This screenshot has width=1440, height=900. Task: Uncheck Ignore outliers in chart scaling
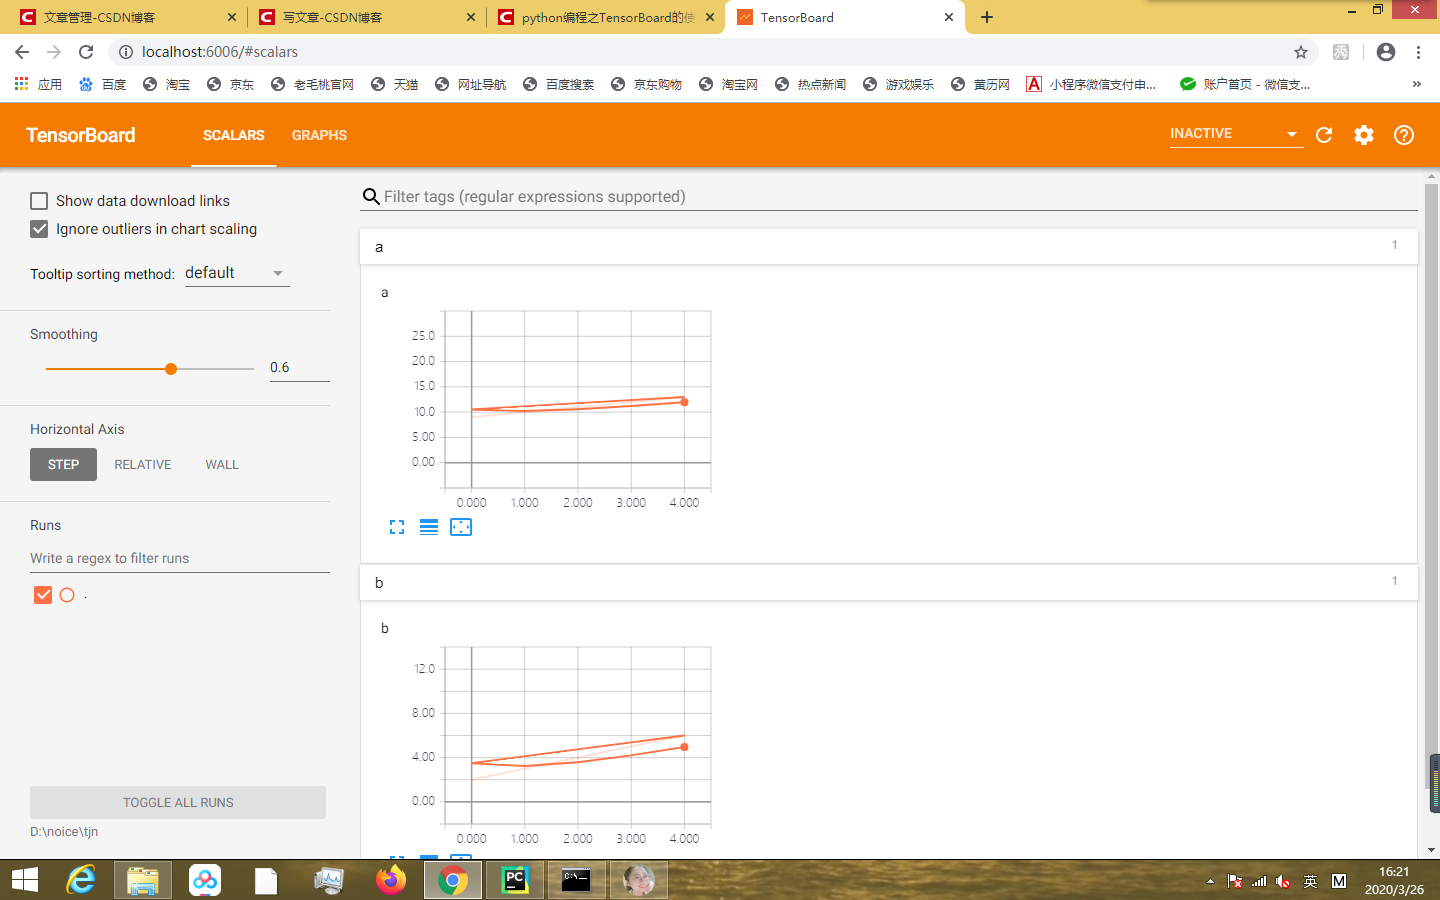click(x=39, y=229)
